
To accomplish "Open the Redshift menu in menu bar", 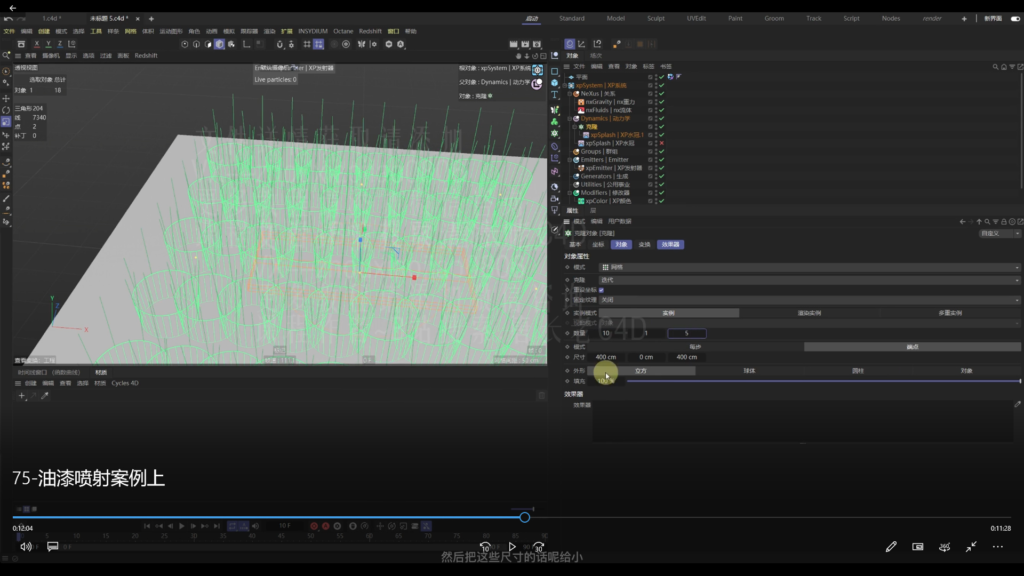I will 370,31.
